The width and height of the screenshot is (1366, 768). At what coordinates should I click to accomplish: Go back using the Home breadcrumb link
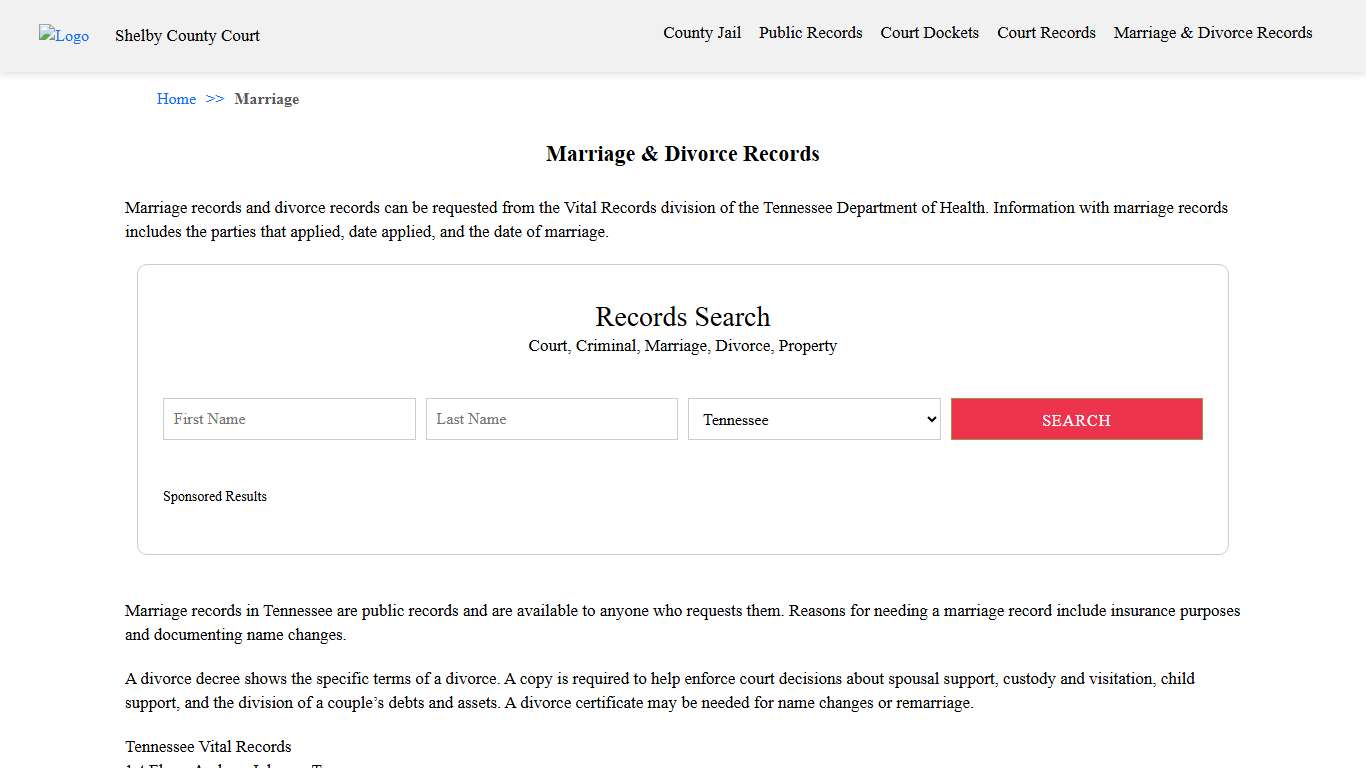[176, 98]
